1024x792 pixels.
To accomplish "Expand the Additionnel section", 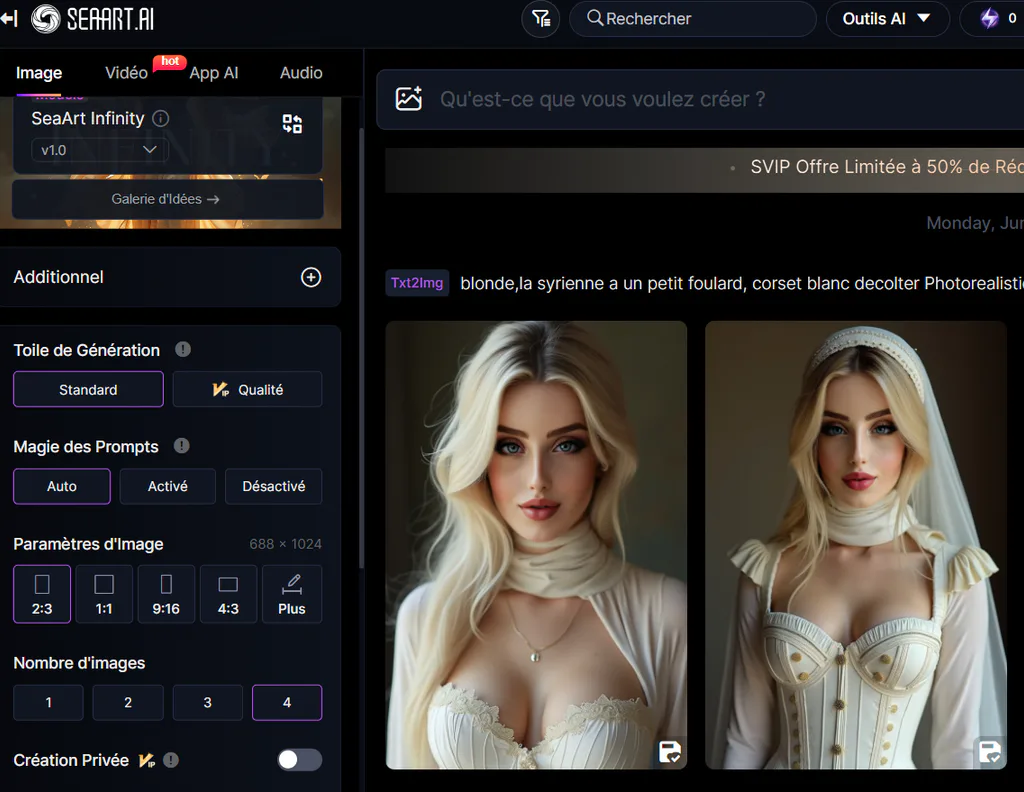I will [170, 277].
